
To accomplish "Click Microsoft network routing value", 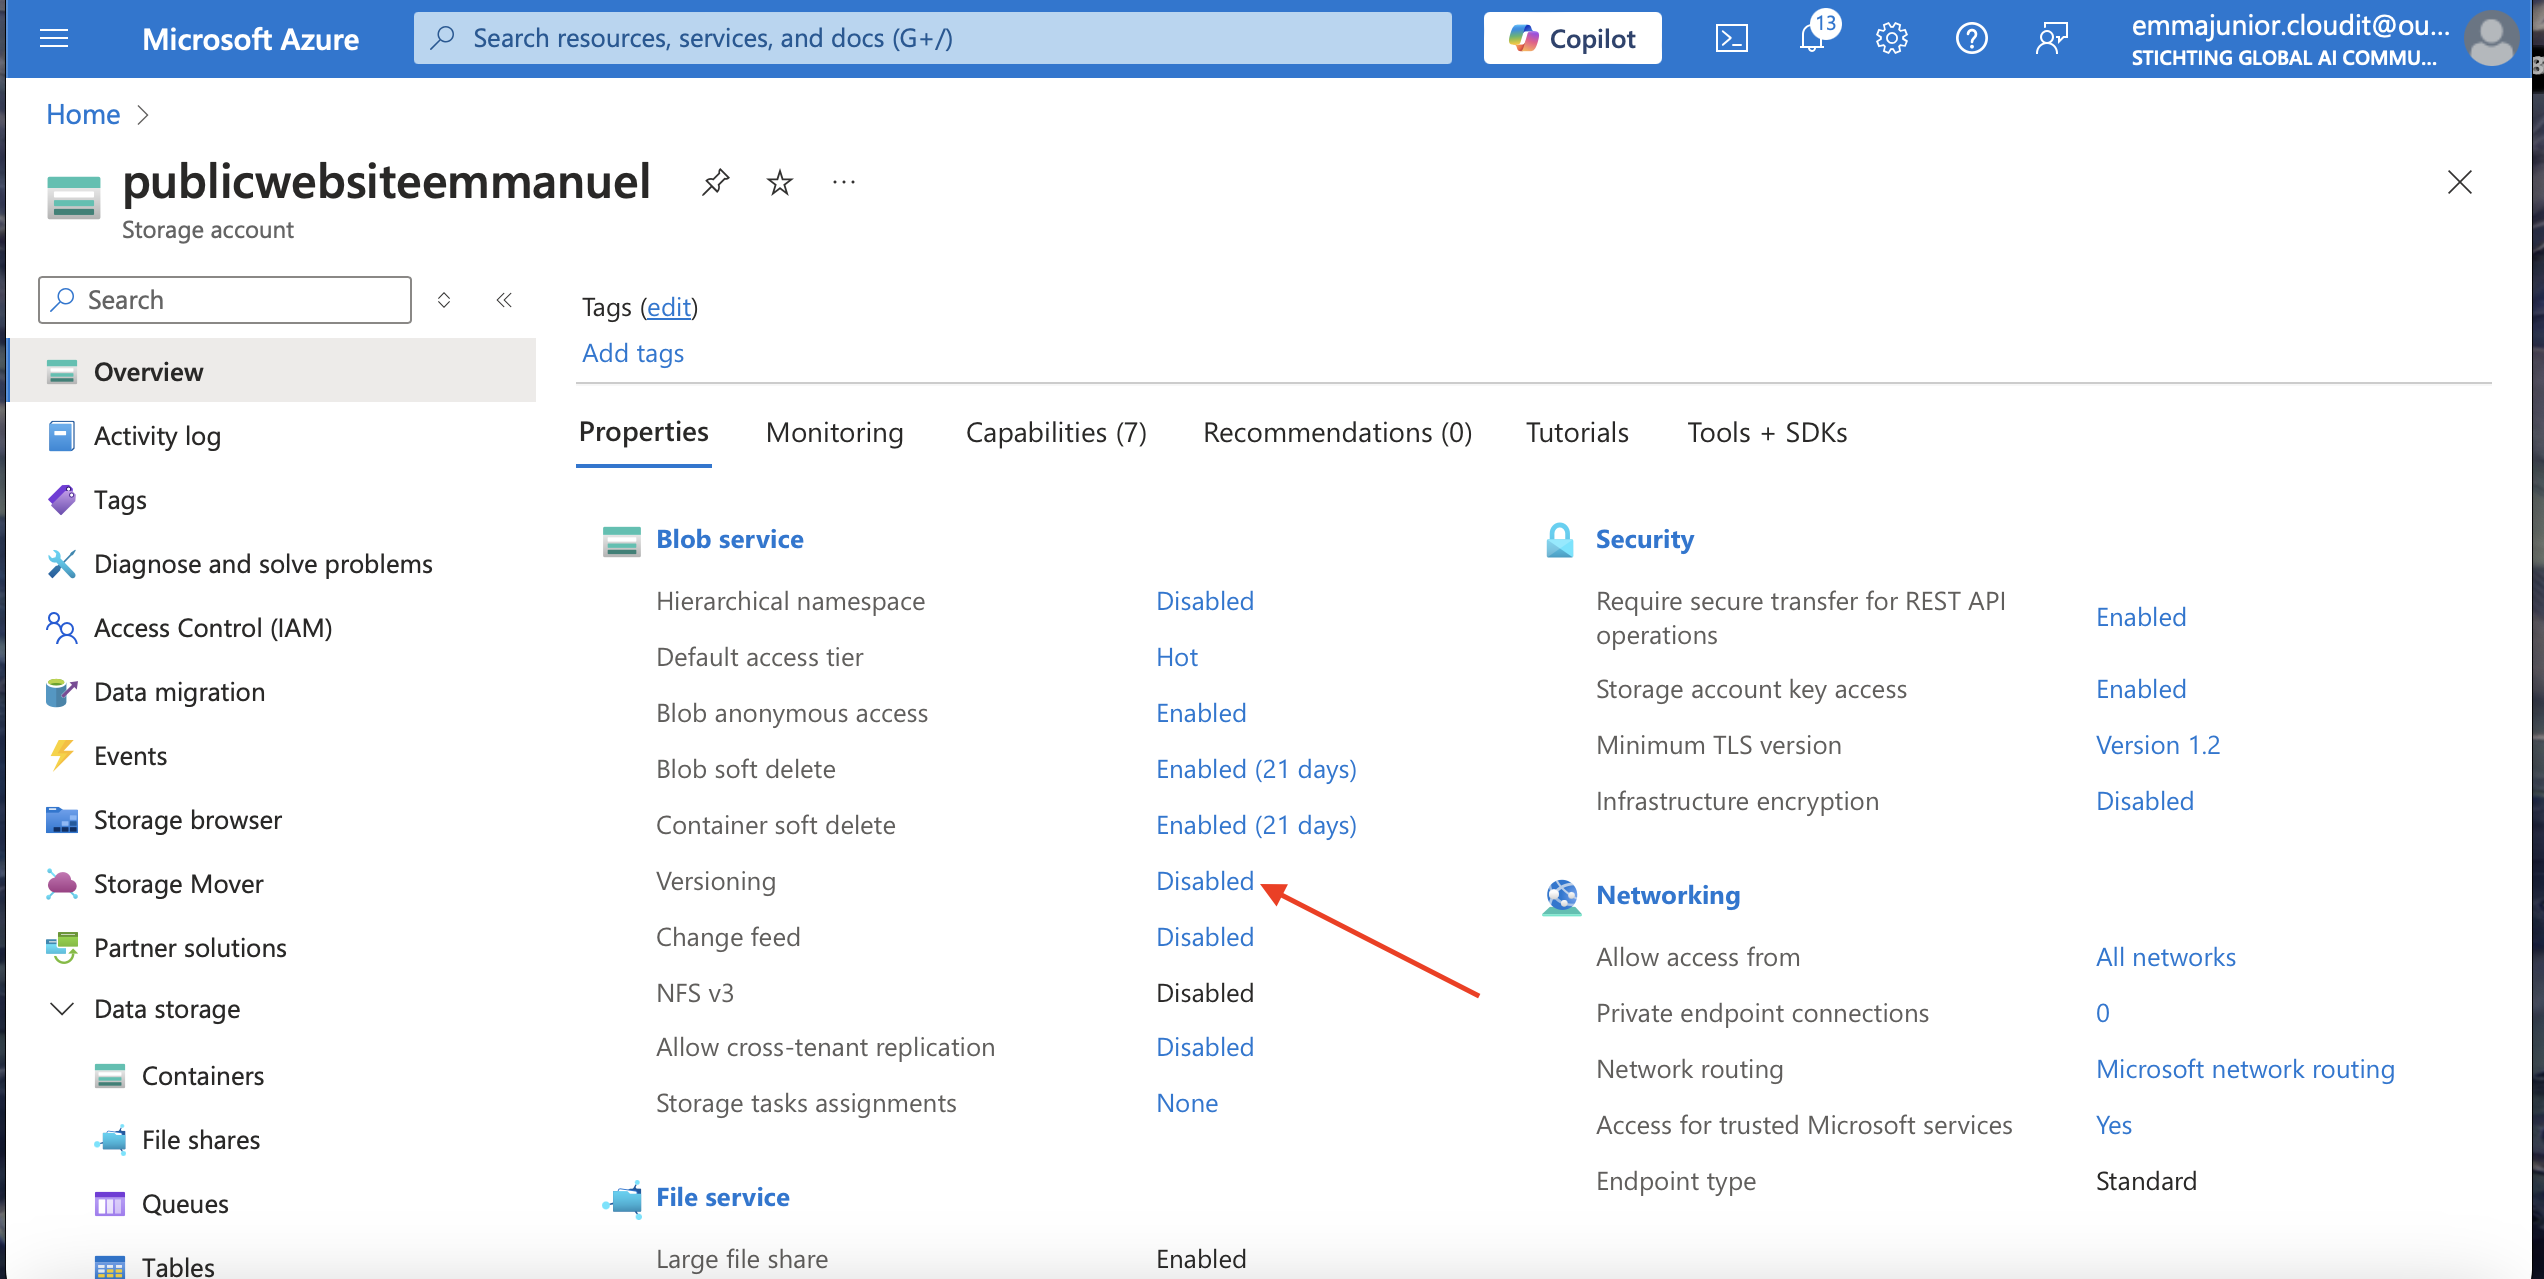I will [x=2245, y=1069].
